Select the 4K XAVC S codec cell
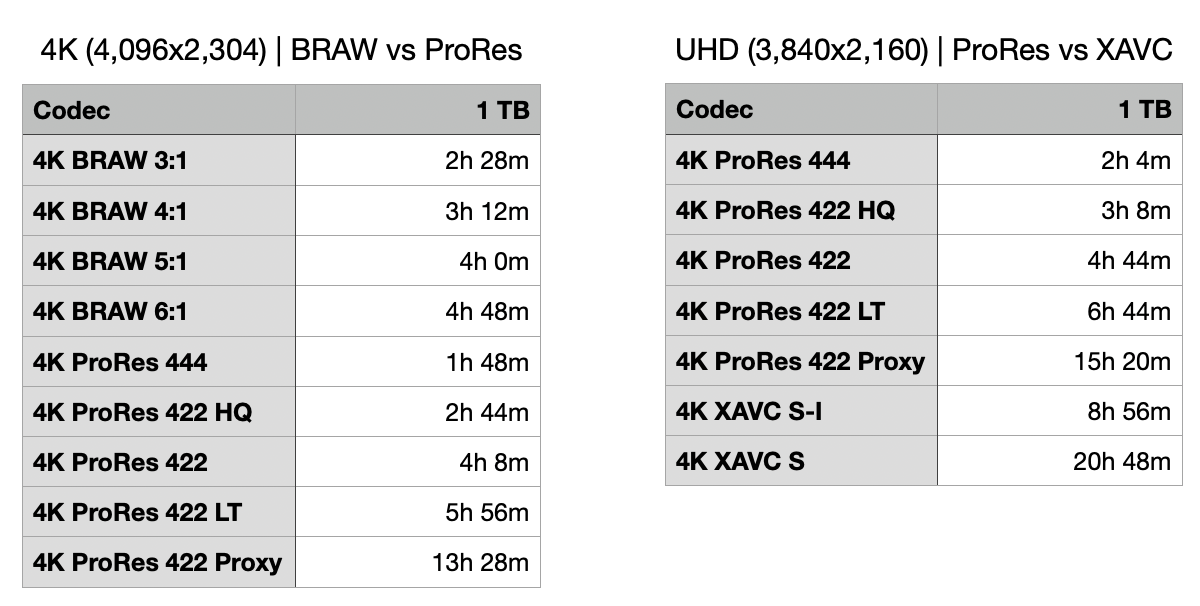1200x606 pixels. point(802,461)
